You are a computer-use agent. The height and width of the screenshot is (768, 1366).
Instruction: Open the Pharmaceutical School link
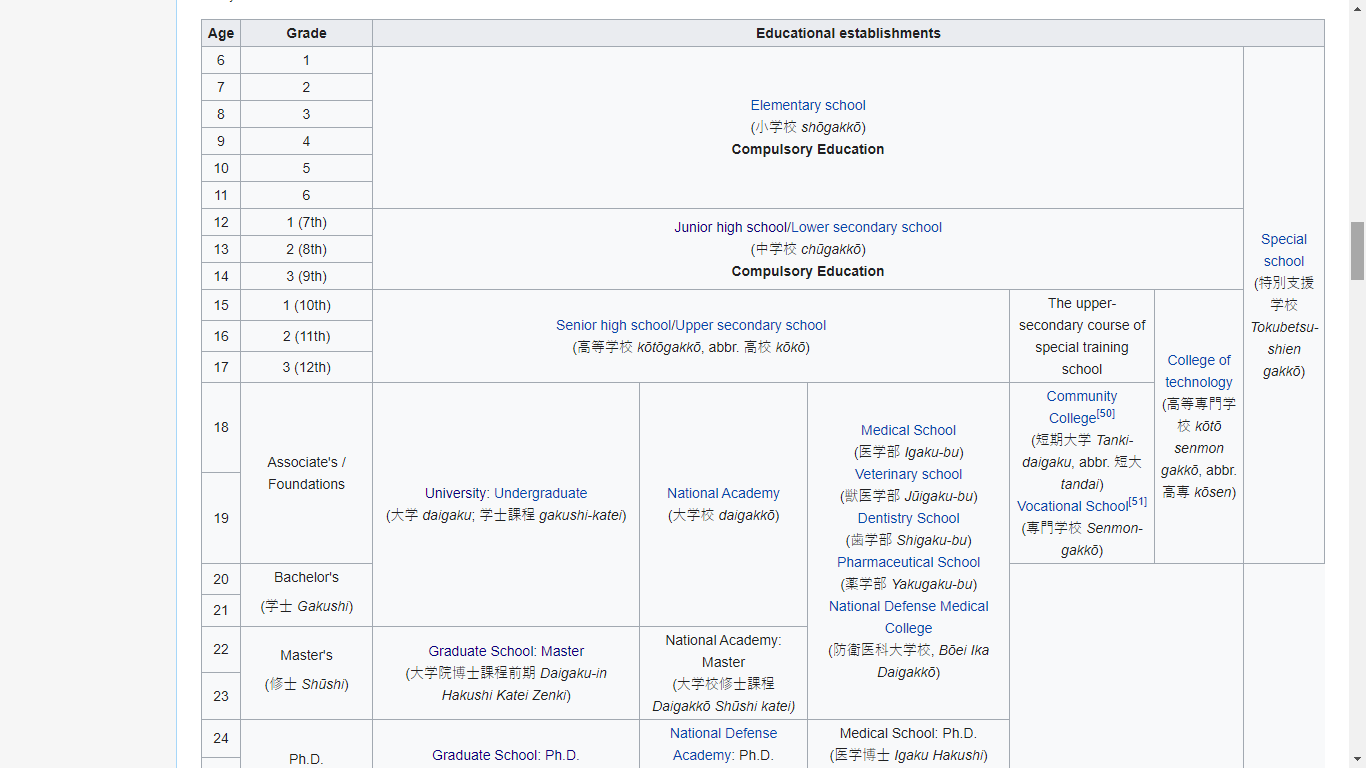coord(908,562)
